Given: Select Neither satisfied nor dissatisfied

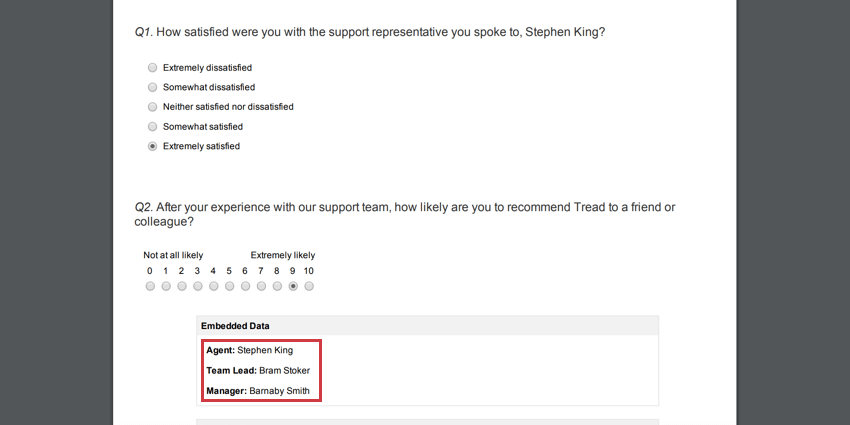Looking at the screenshot, I should coord(152,107).
